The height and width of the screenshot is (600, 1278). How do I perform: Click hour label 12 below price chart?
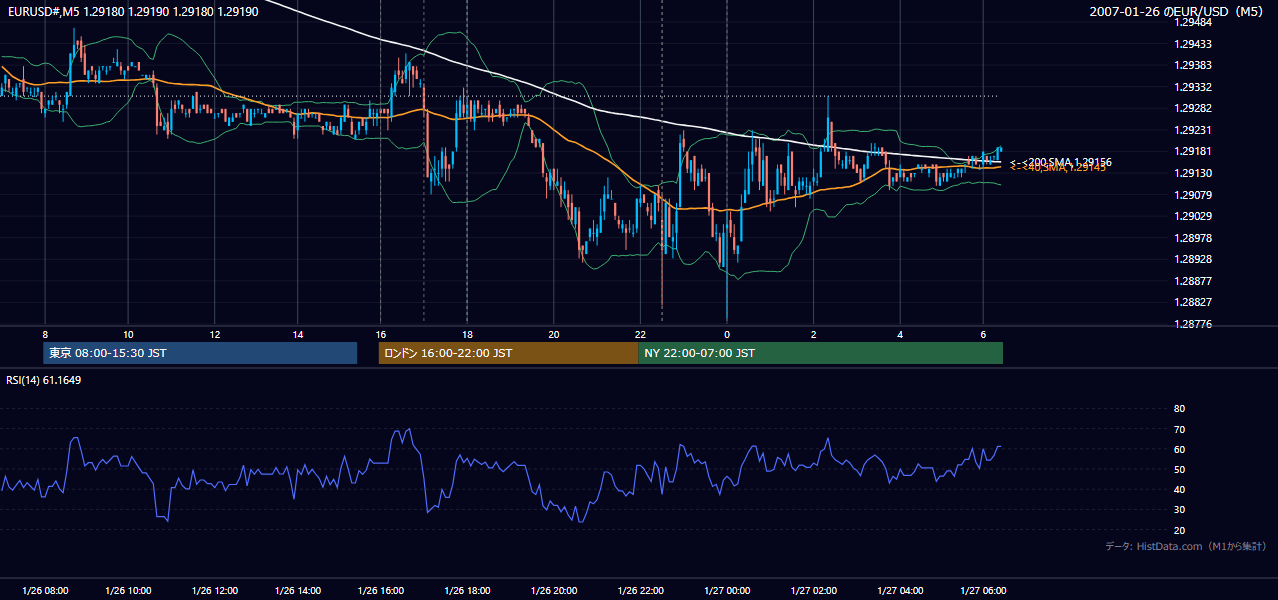(215, 334)
